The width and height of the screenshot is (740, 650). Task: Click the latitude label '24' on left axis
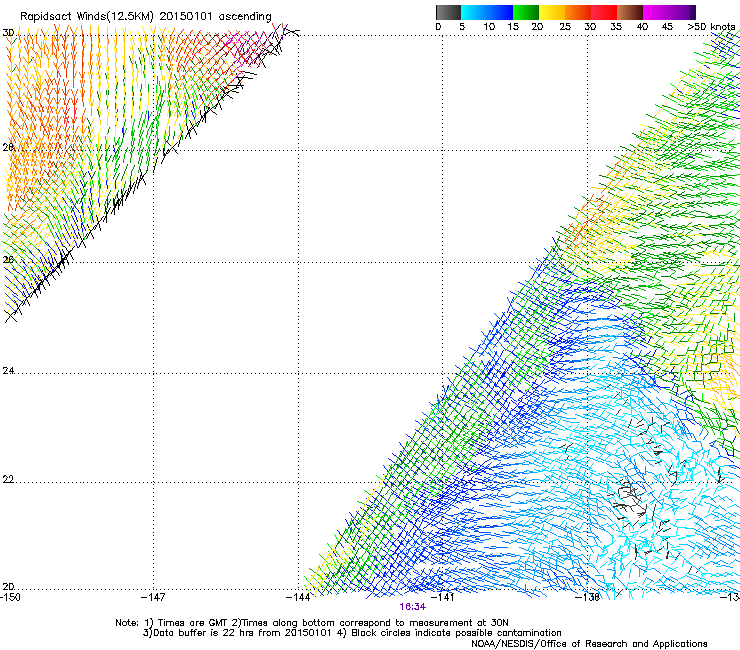pos(8,371)
